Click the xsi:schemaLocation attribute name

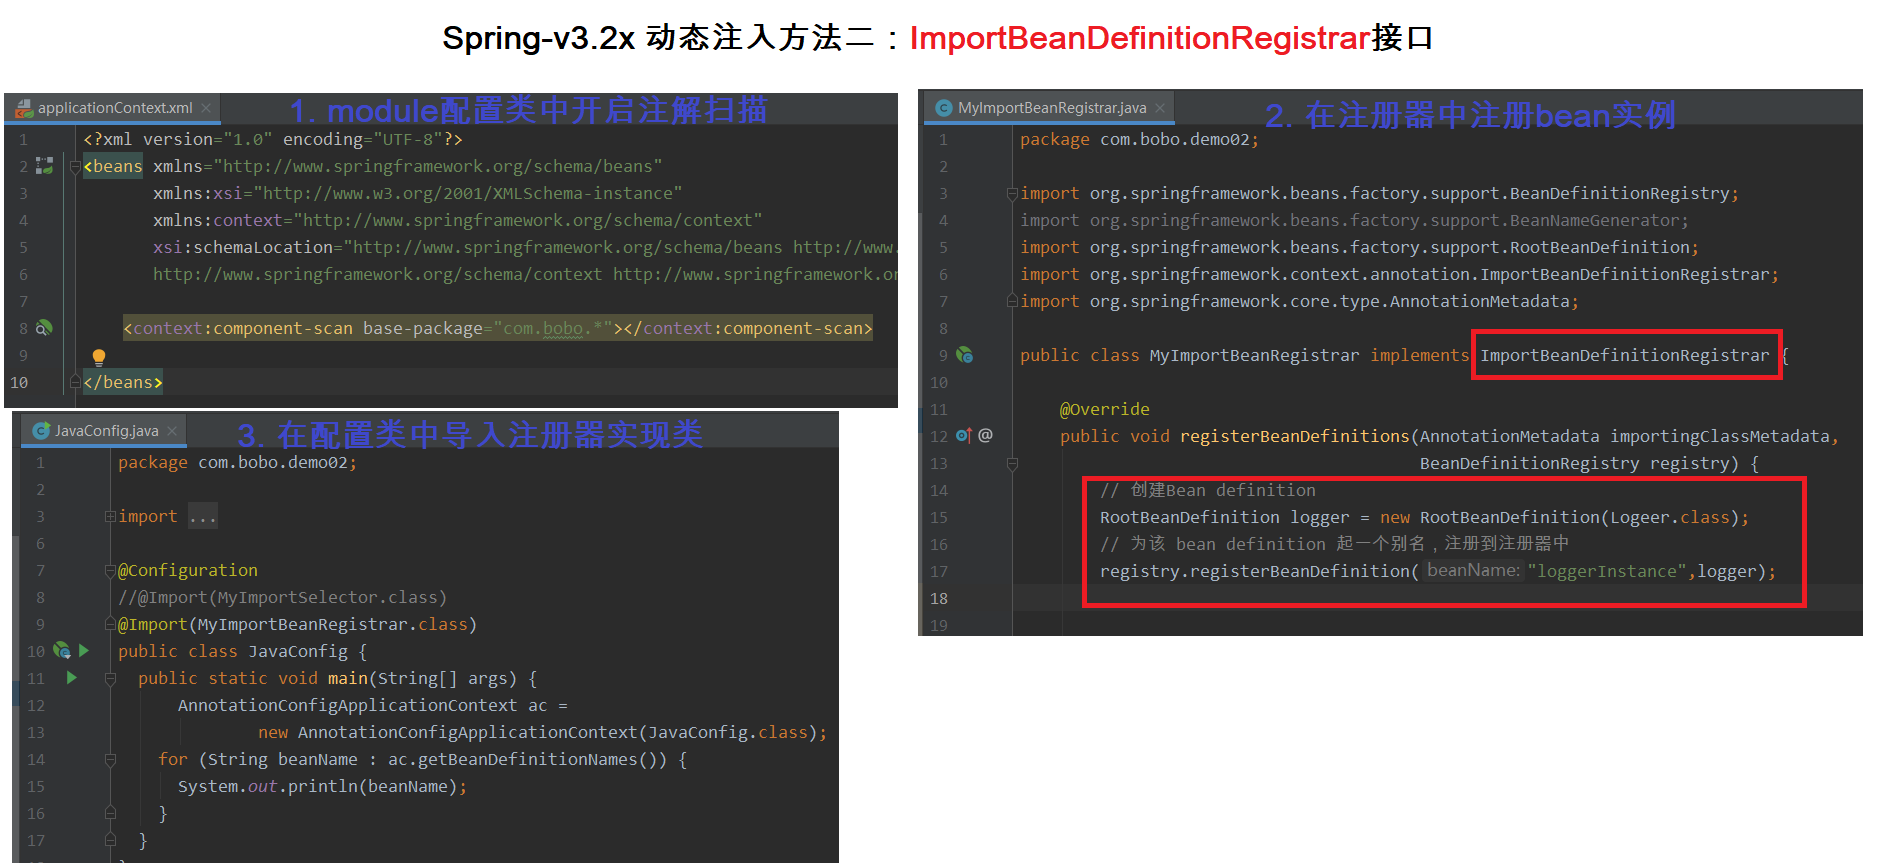243,247
